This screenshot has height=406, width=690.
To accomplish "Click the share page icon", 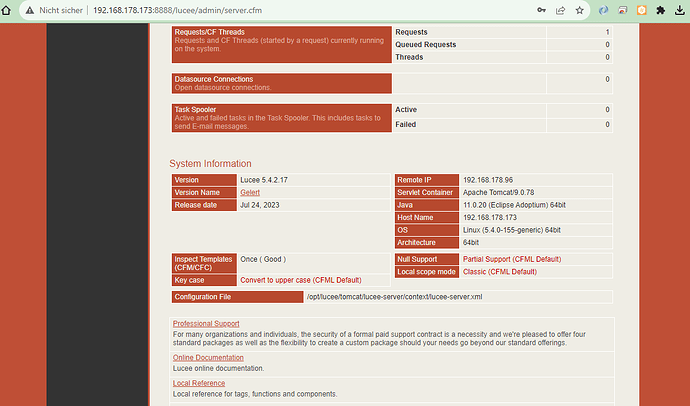I will (x=561, y=10).
